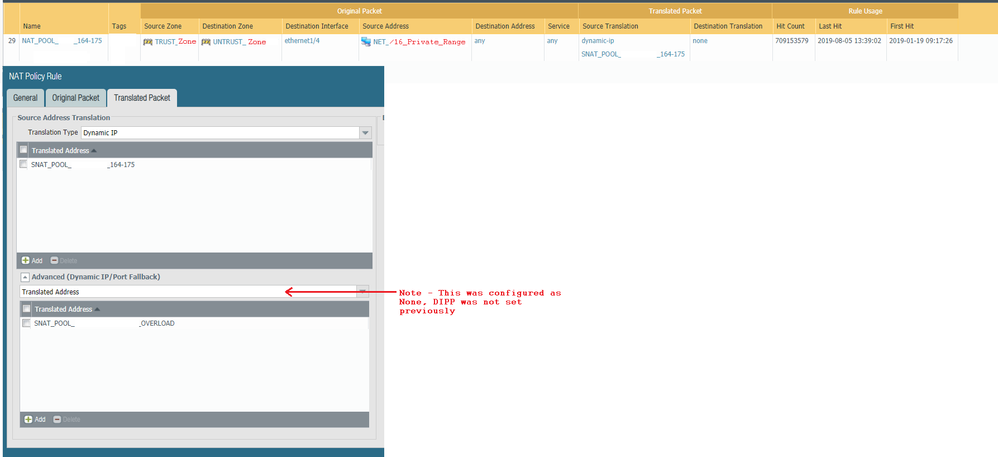This screenshot has height=457, width=998.
Task: Click the Hit Count column header
Action: (790, 25)
